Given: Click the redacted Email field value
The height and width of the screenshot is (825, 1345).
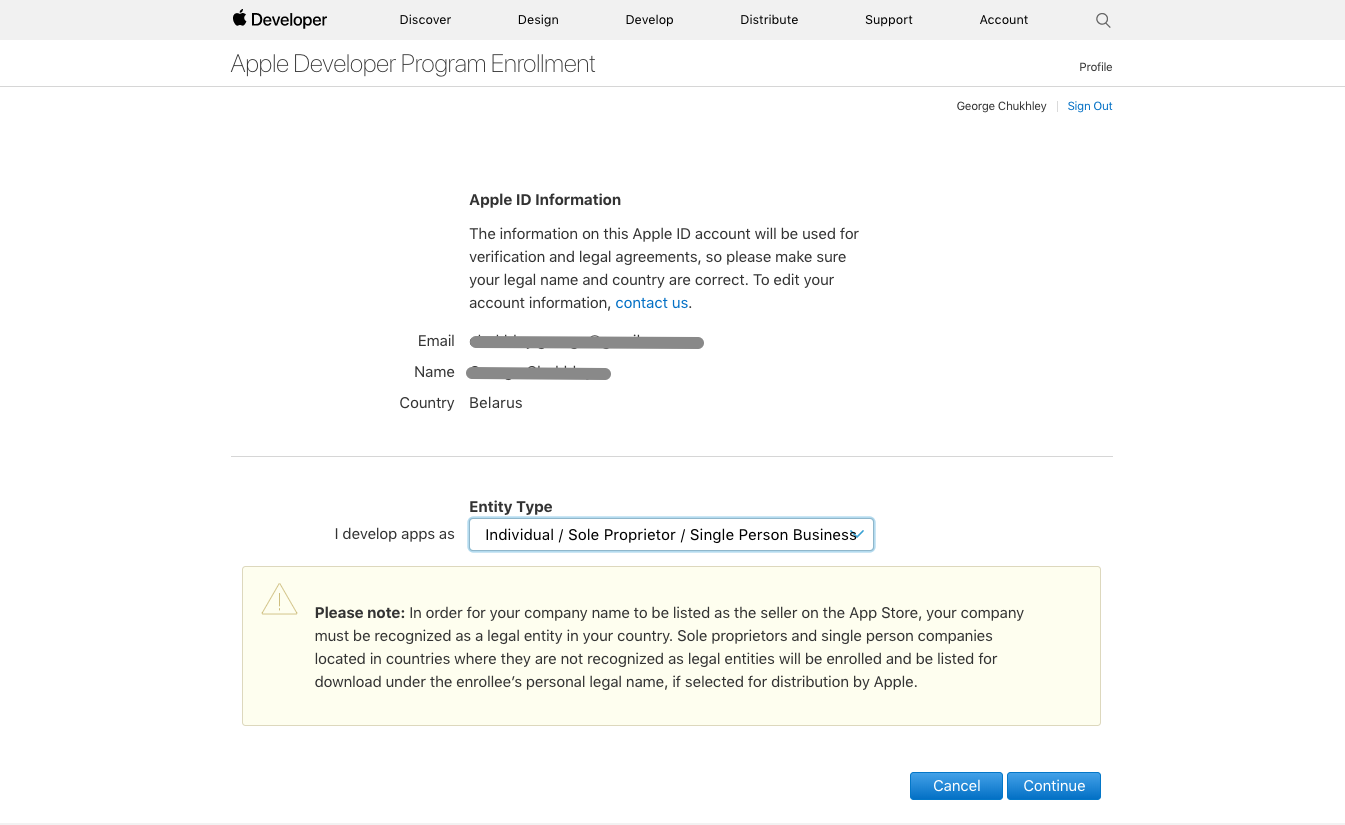Looking at the screenshot, I should pyautogui.click(x=587, y=342).
